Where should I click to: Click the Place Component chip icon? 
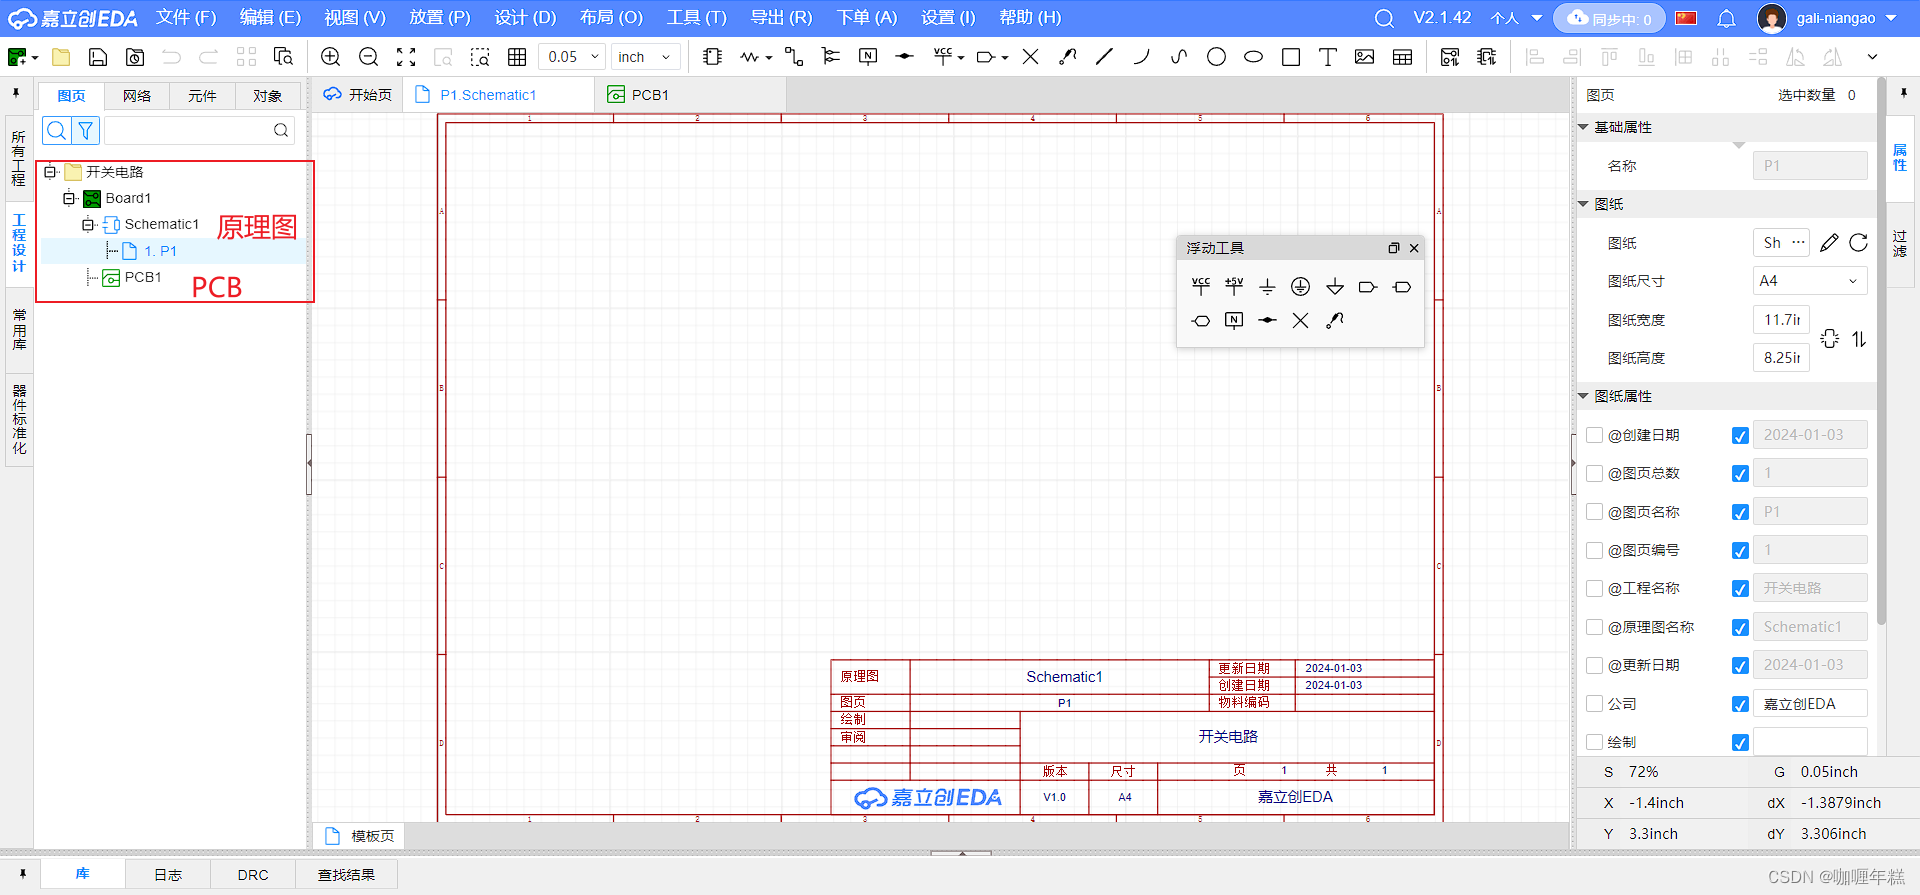click(712, 57)
